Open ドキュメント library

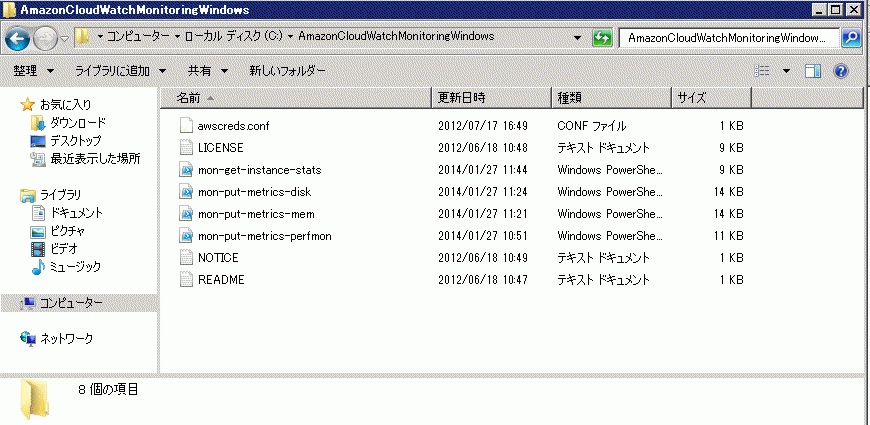coord(76,212)
